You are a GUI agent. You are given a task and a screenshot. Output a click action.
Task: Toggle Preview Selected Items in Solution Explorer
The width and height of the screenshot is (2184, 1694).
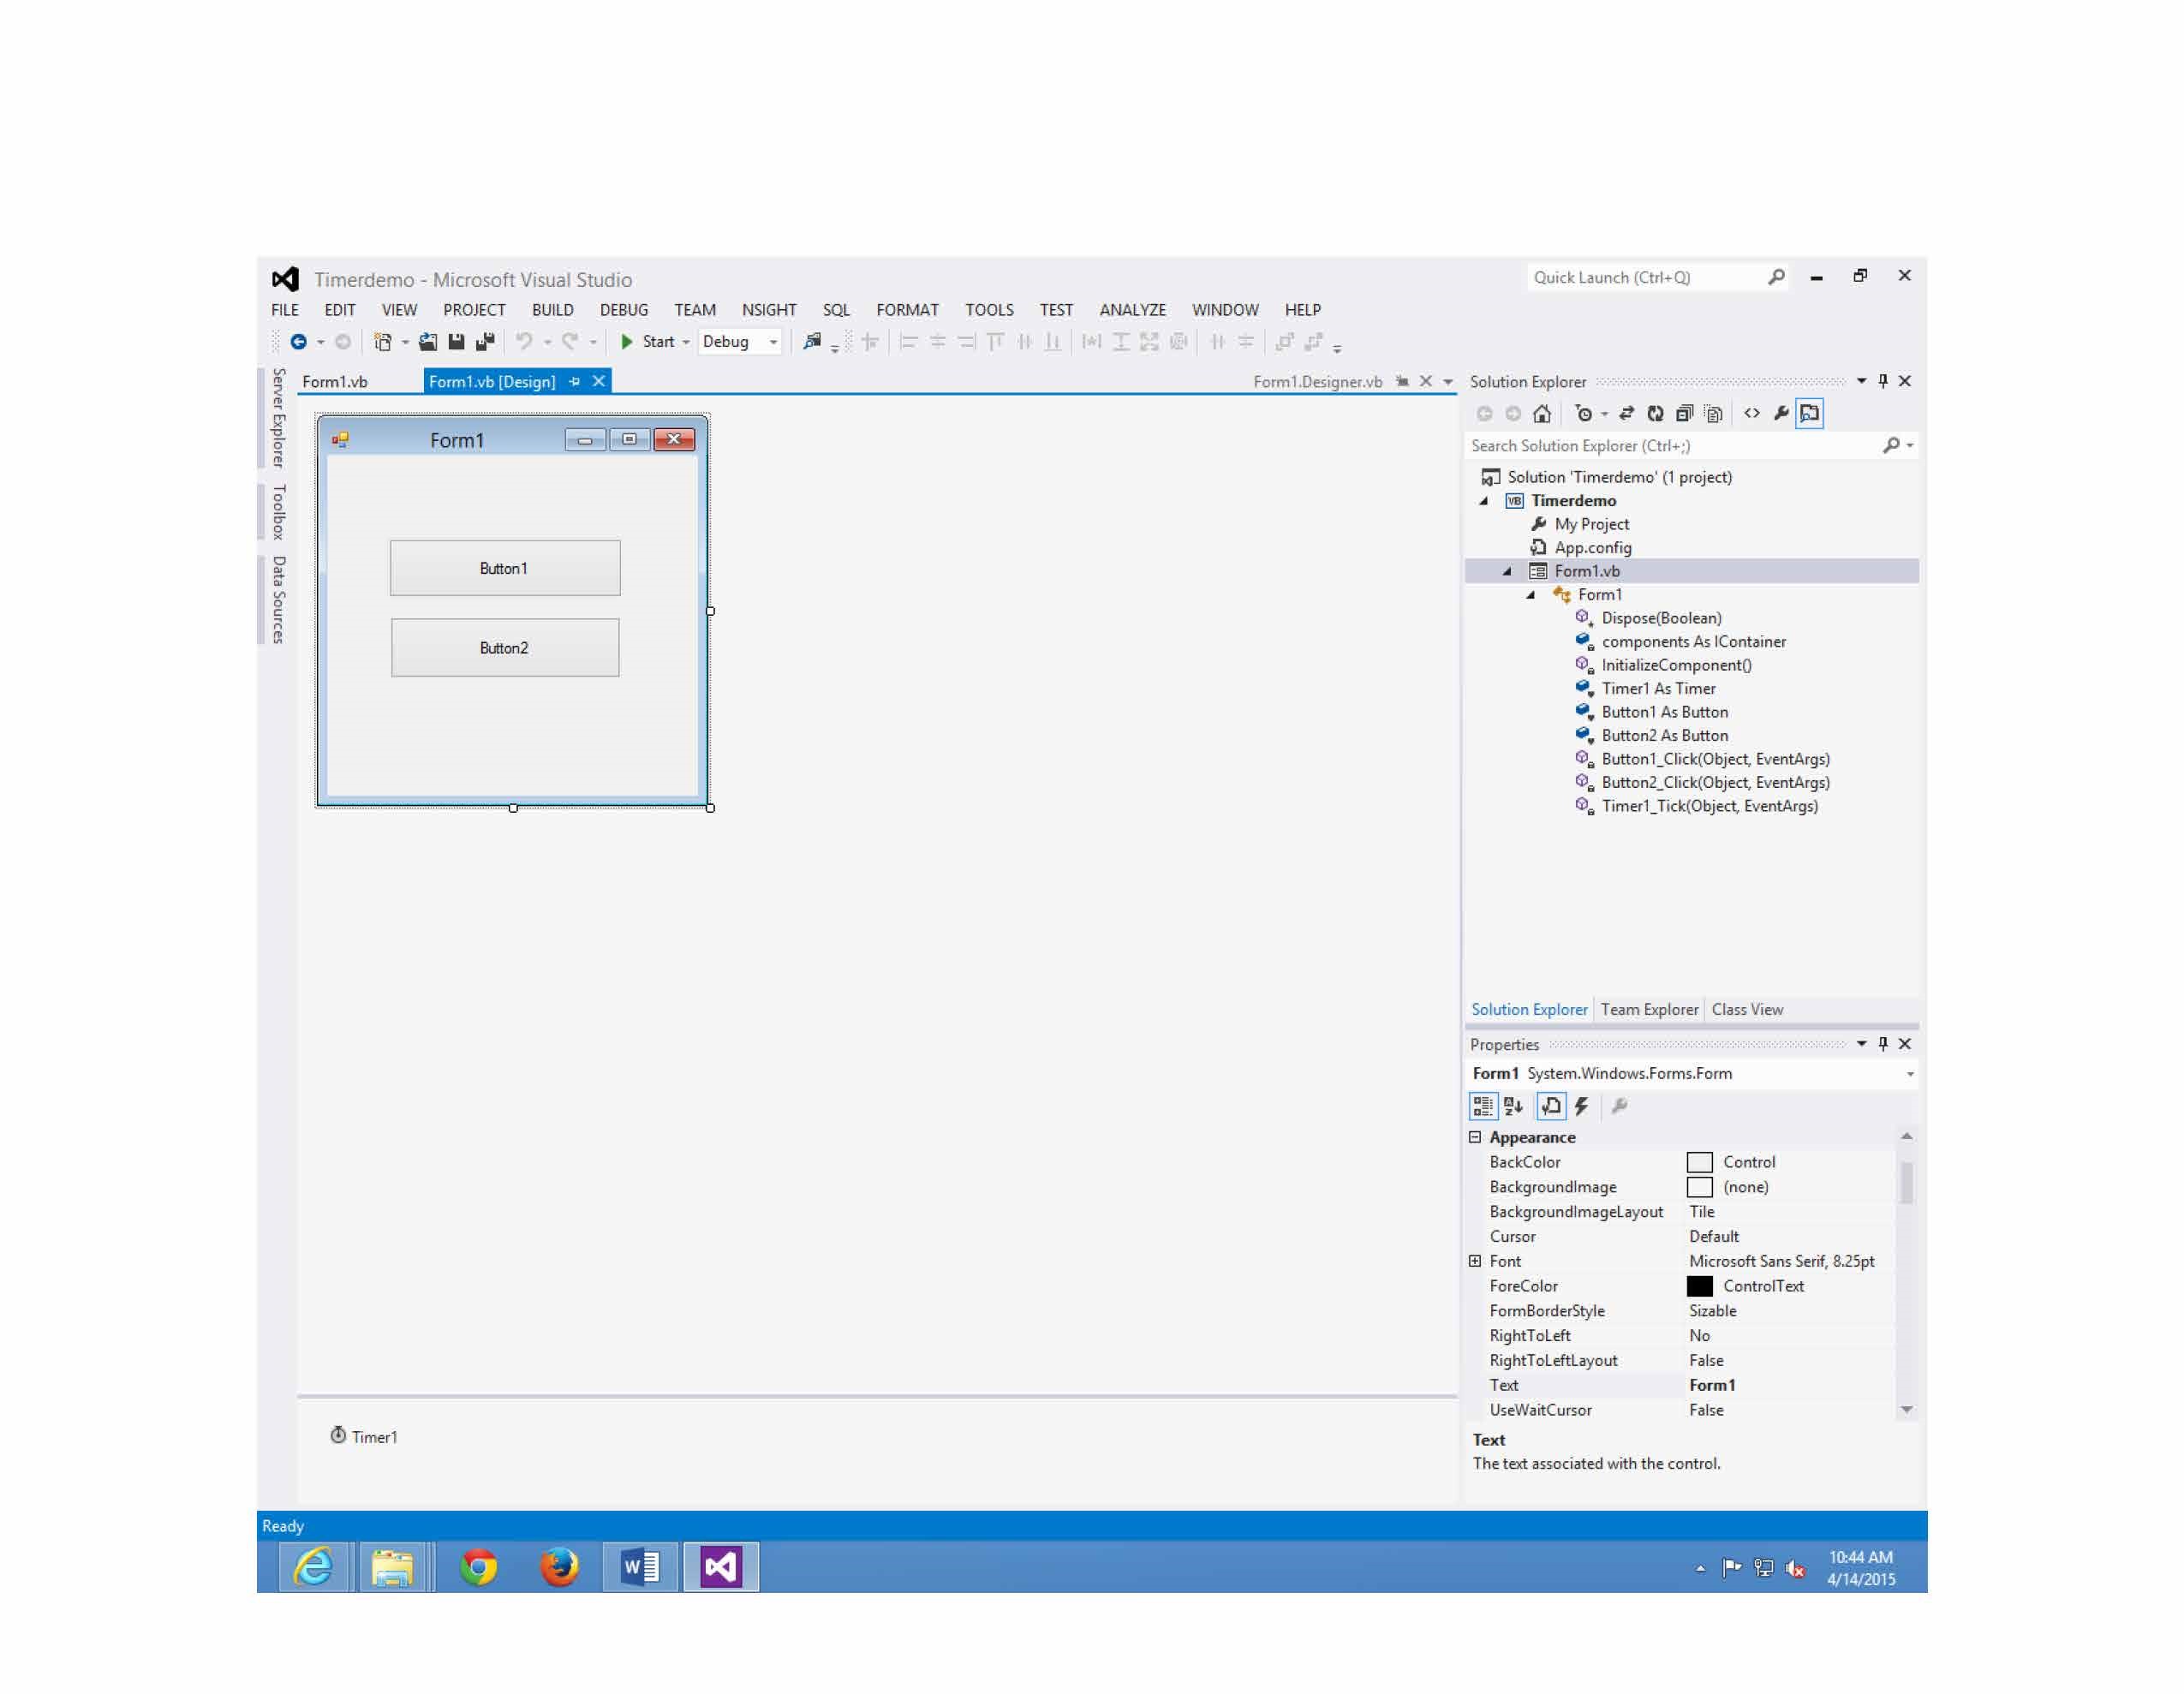pos(1810,414)
